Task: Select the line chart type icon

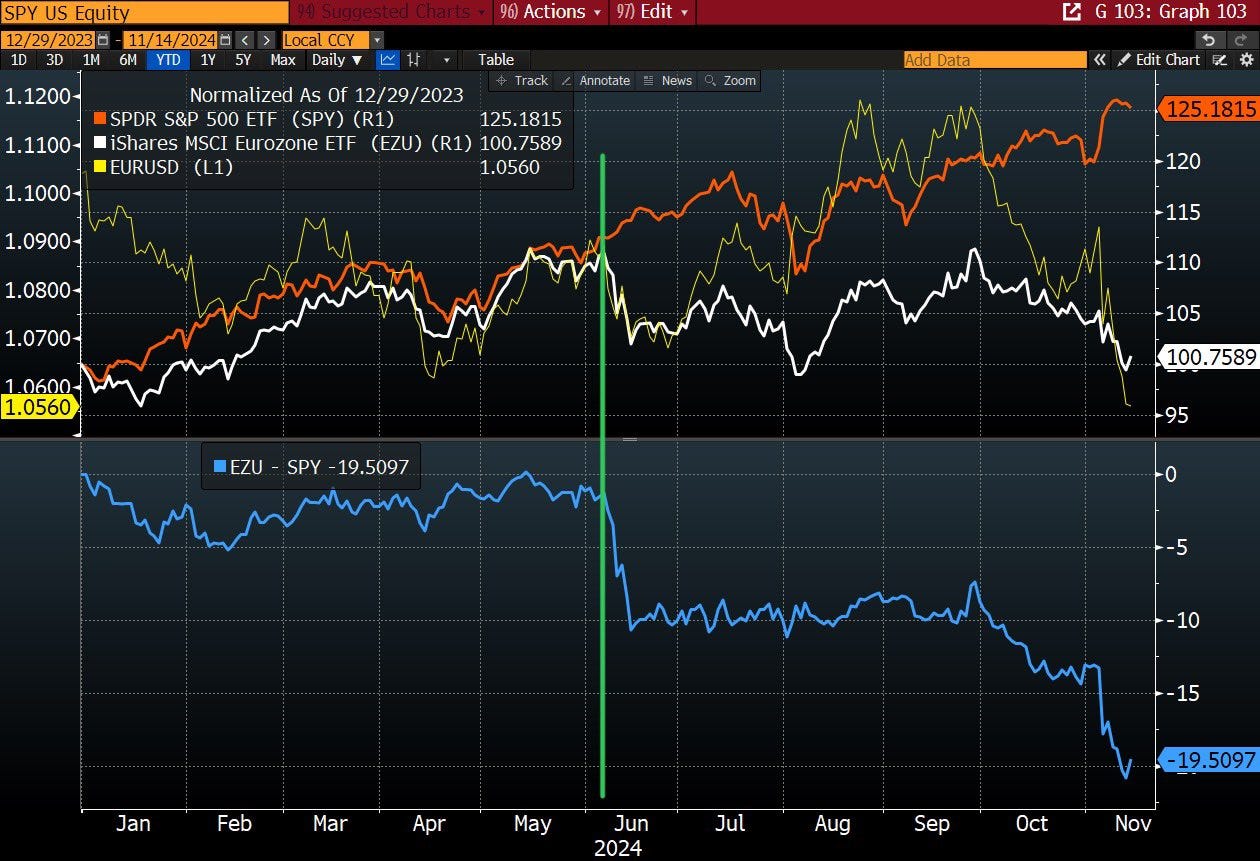Action: [387, 60]
